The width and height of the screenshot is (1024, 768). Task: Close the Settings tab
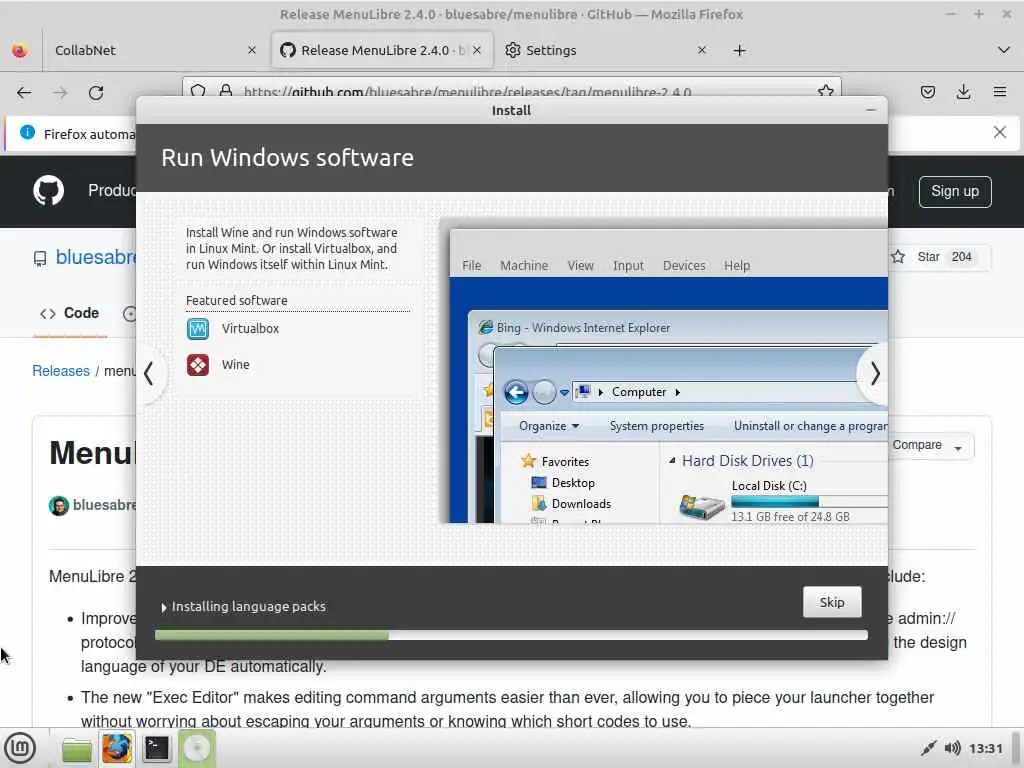(x=701, y=50)
